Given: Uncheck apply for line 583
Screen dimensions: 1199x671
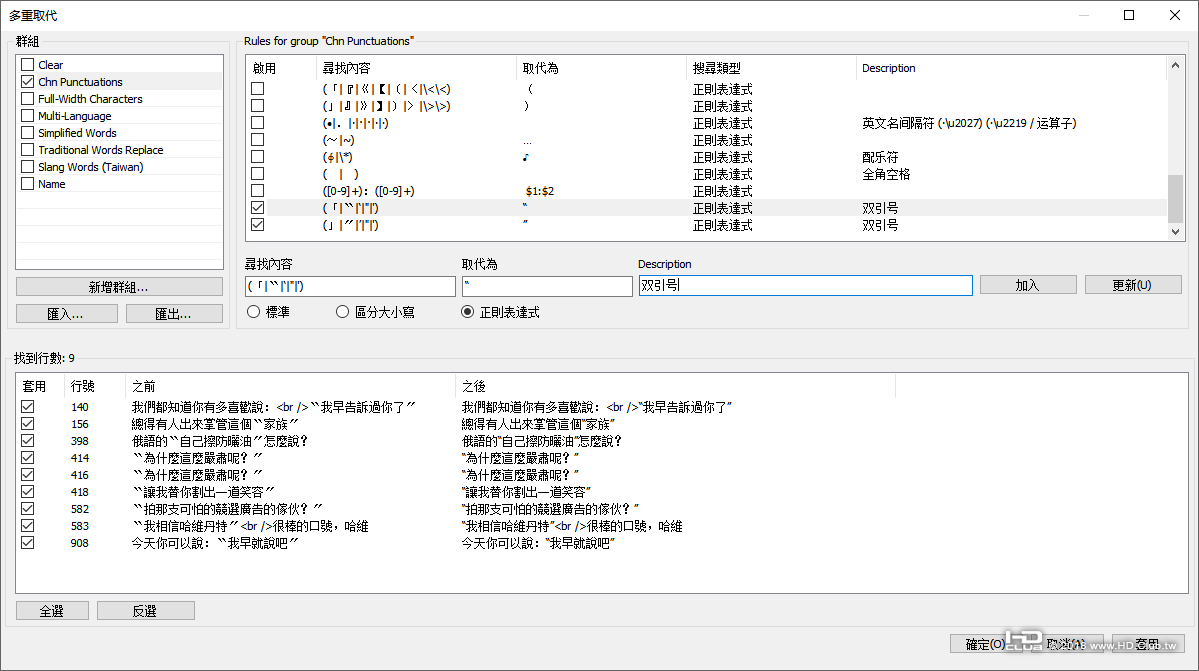Looking at the screenshot, I should click(x=28, y=526).
